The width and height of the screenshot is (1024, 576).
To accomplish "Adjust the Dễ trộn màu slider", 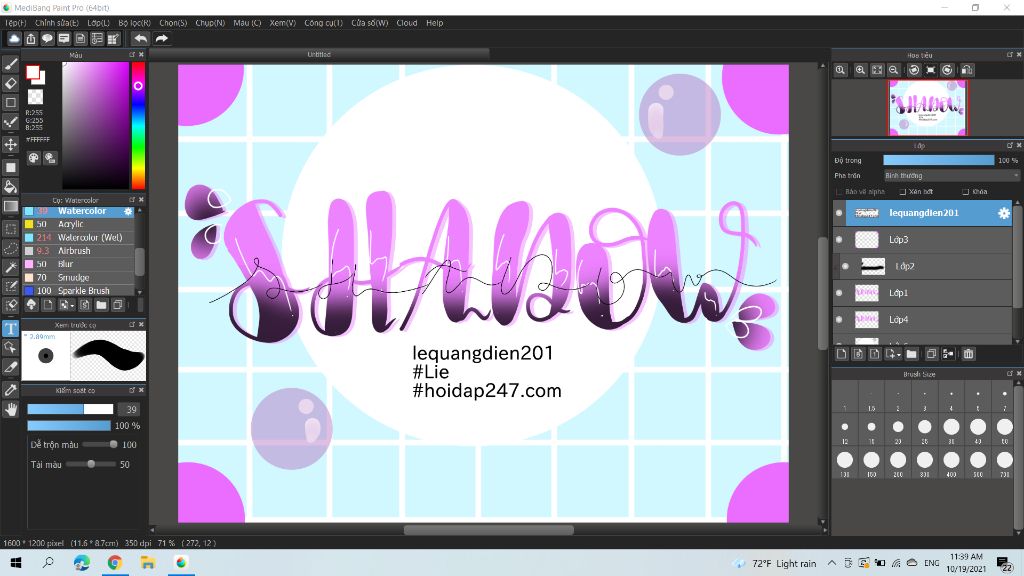I will point(99,445).
